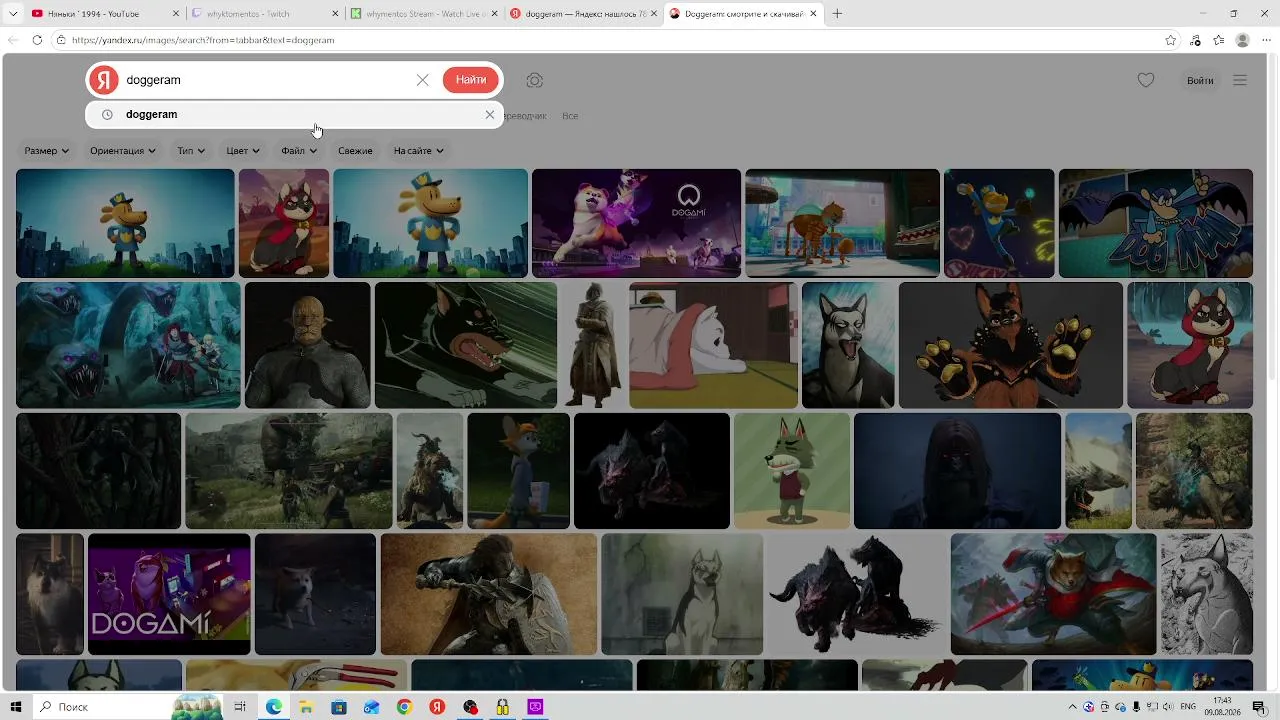Click the Yandex logo icon
Viewport: 1280px width, 720px height.
pyautogui.click(x=104, y=80)
